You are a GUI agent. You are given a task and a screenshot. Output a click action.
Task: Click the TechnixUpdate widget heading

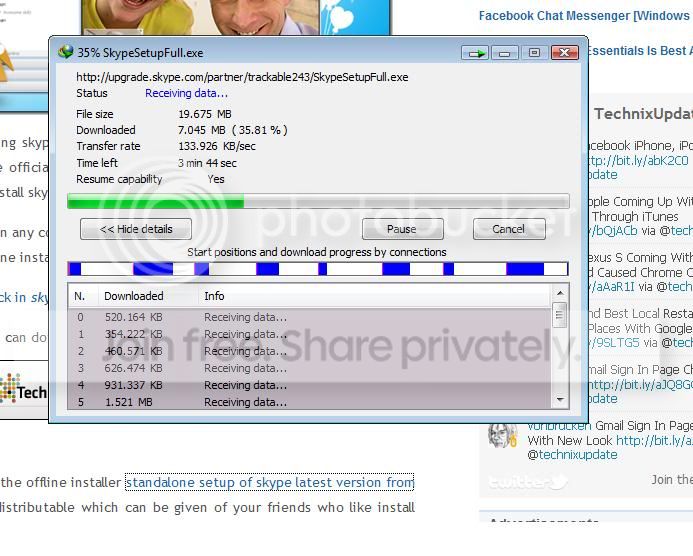(x=643, y=114)
